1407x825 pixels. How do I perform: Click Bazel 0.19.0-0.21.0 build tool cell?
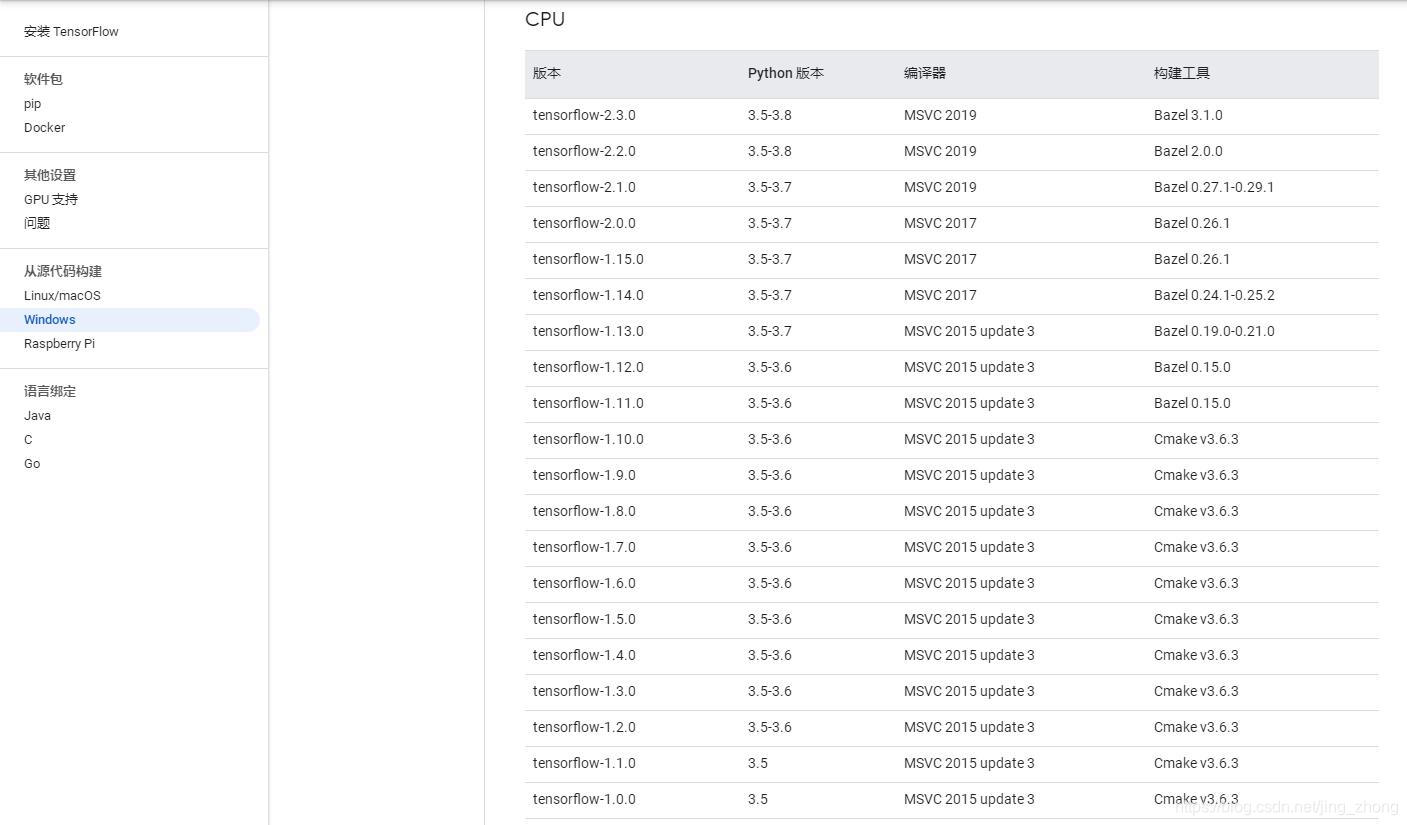coord(1214,331)
